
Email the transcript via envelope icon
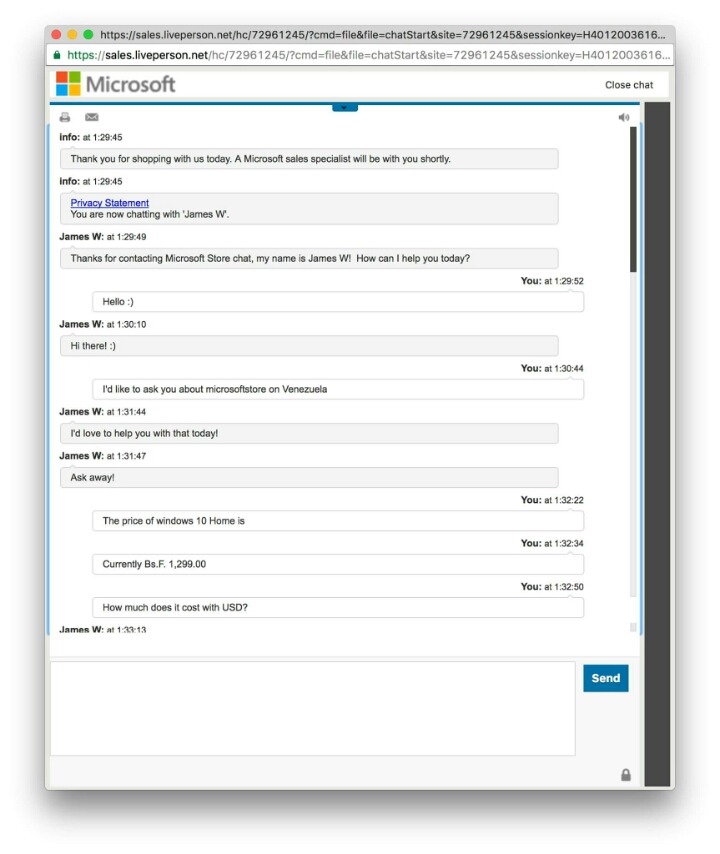[x=92, y=117]
